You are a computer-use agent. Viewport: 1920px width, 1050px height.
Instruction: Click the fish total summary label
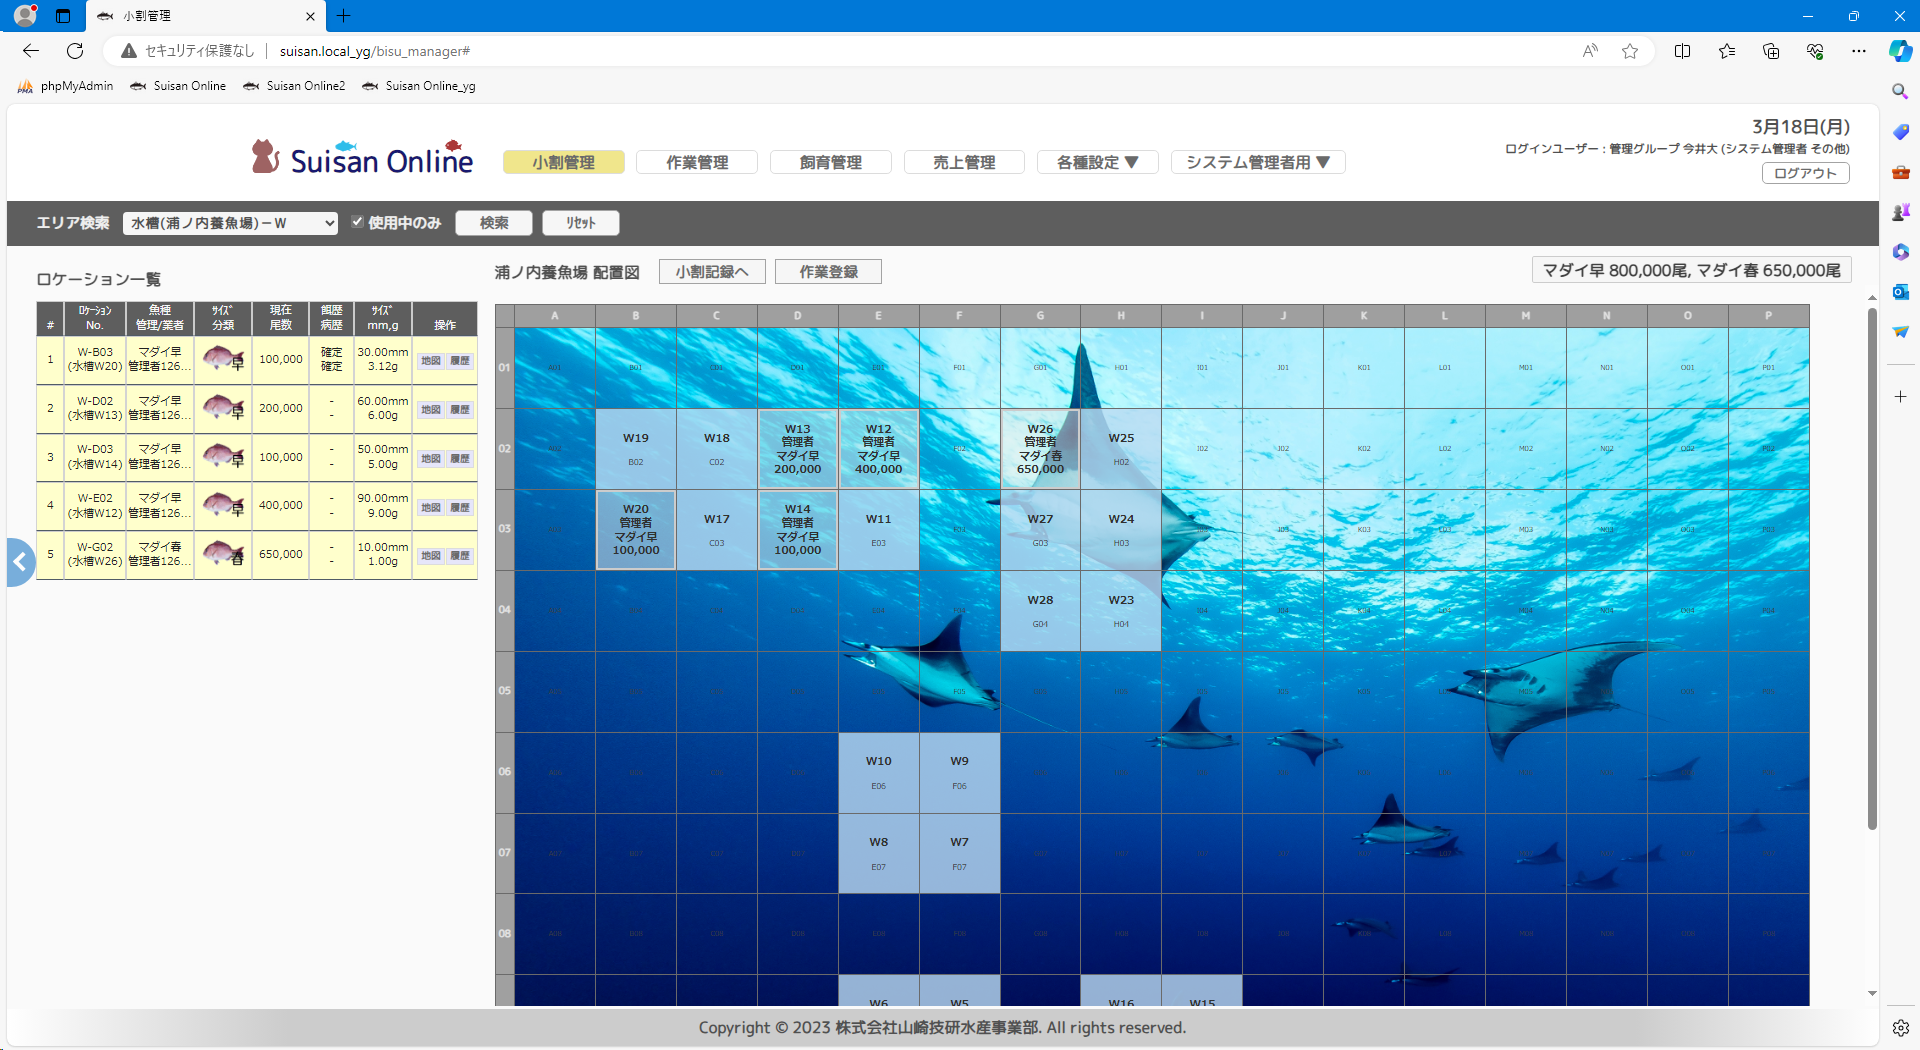[x=1692, y=270]
